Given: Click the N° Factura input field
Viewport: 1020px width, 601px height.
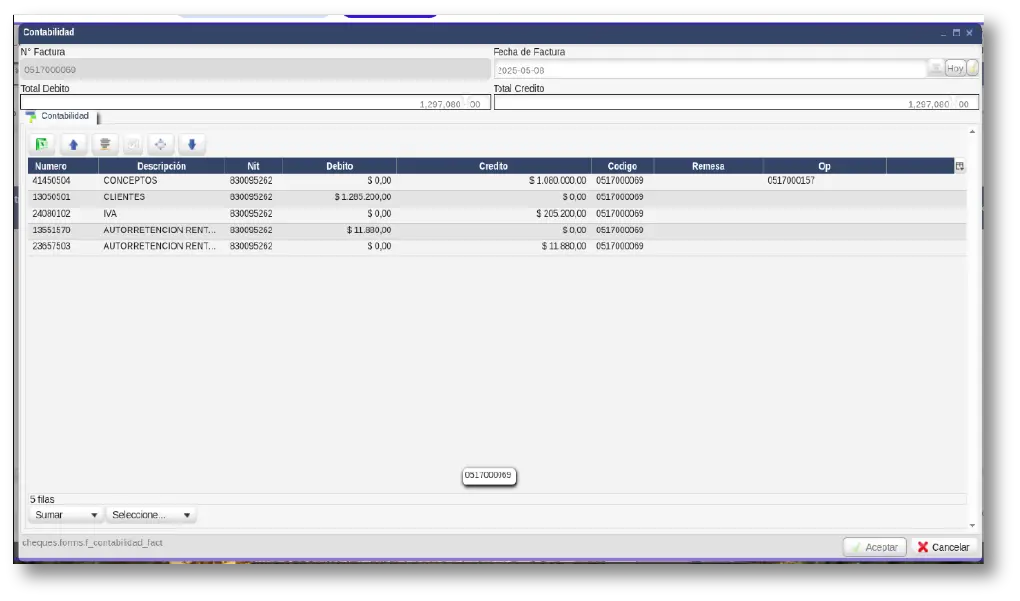Looking at the screenshot, I should pyautogui.click(x=255, y=70).
